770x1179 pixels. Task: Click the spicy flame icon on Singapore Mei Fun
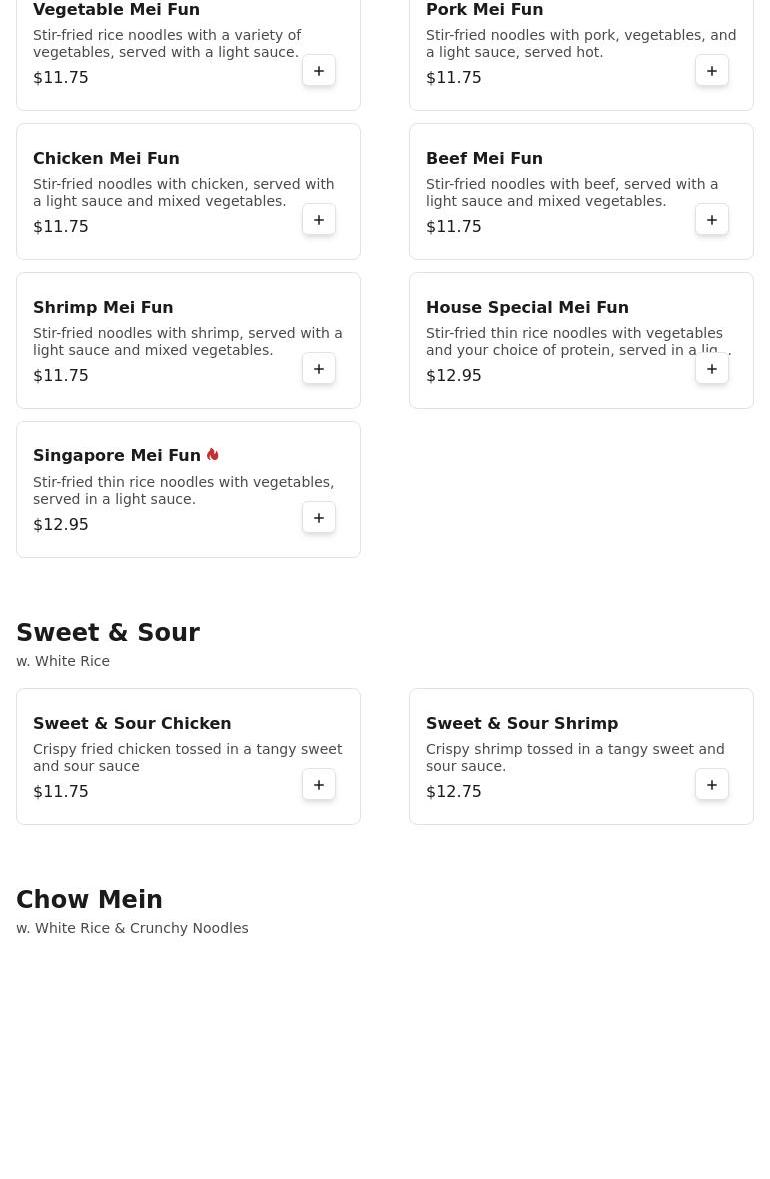[x=213, y=455]
